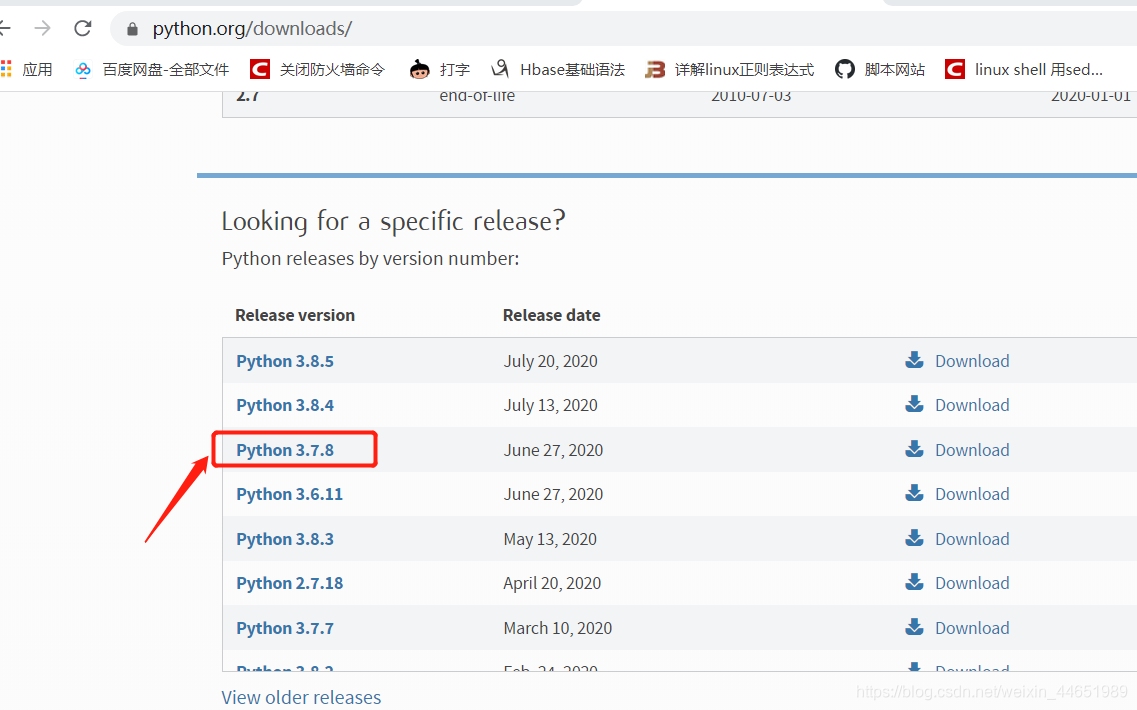1137x710 pixels.
Task: Click Download link for Python 3.8.4
Action: click(x=972, y=405)
